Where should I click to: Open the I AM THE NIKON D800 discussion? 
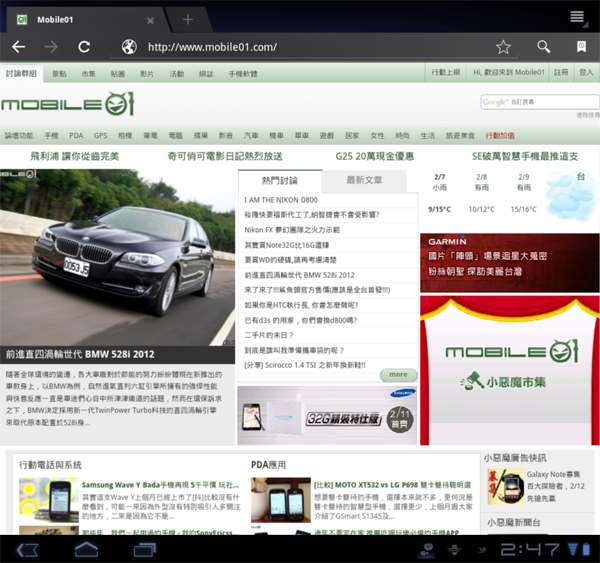click(x=281, y=200)
